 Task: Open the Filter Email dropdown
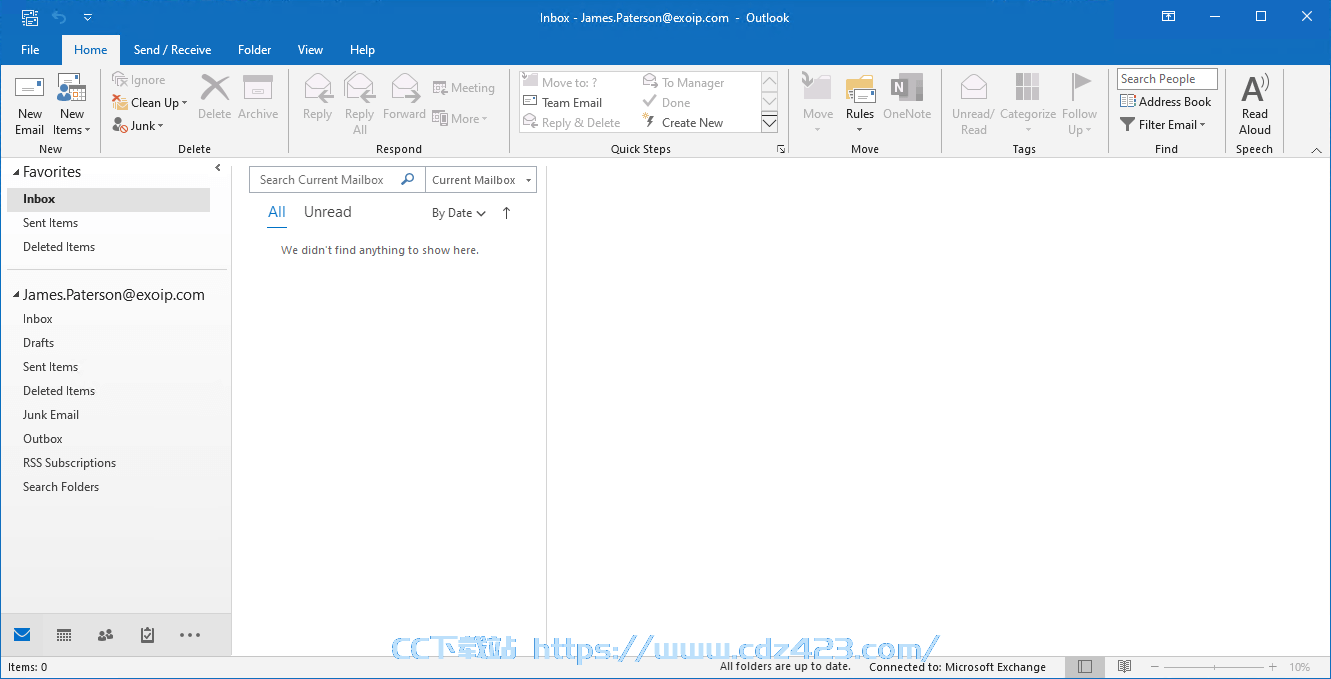point(1163,125)
